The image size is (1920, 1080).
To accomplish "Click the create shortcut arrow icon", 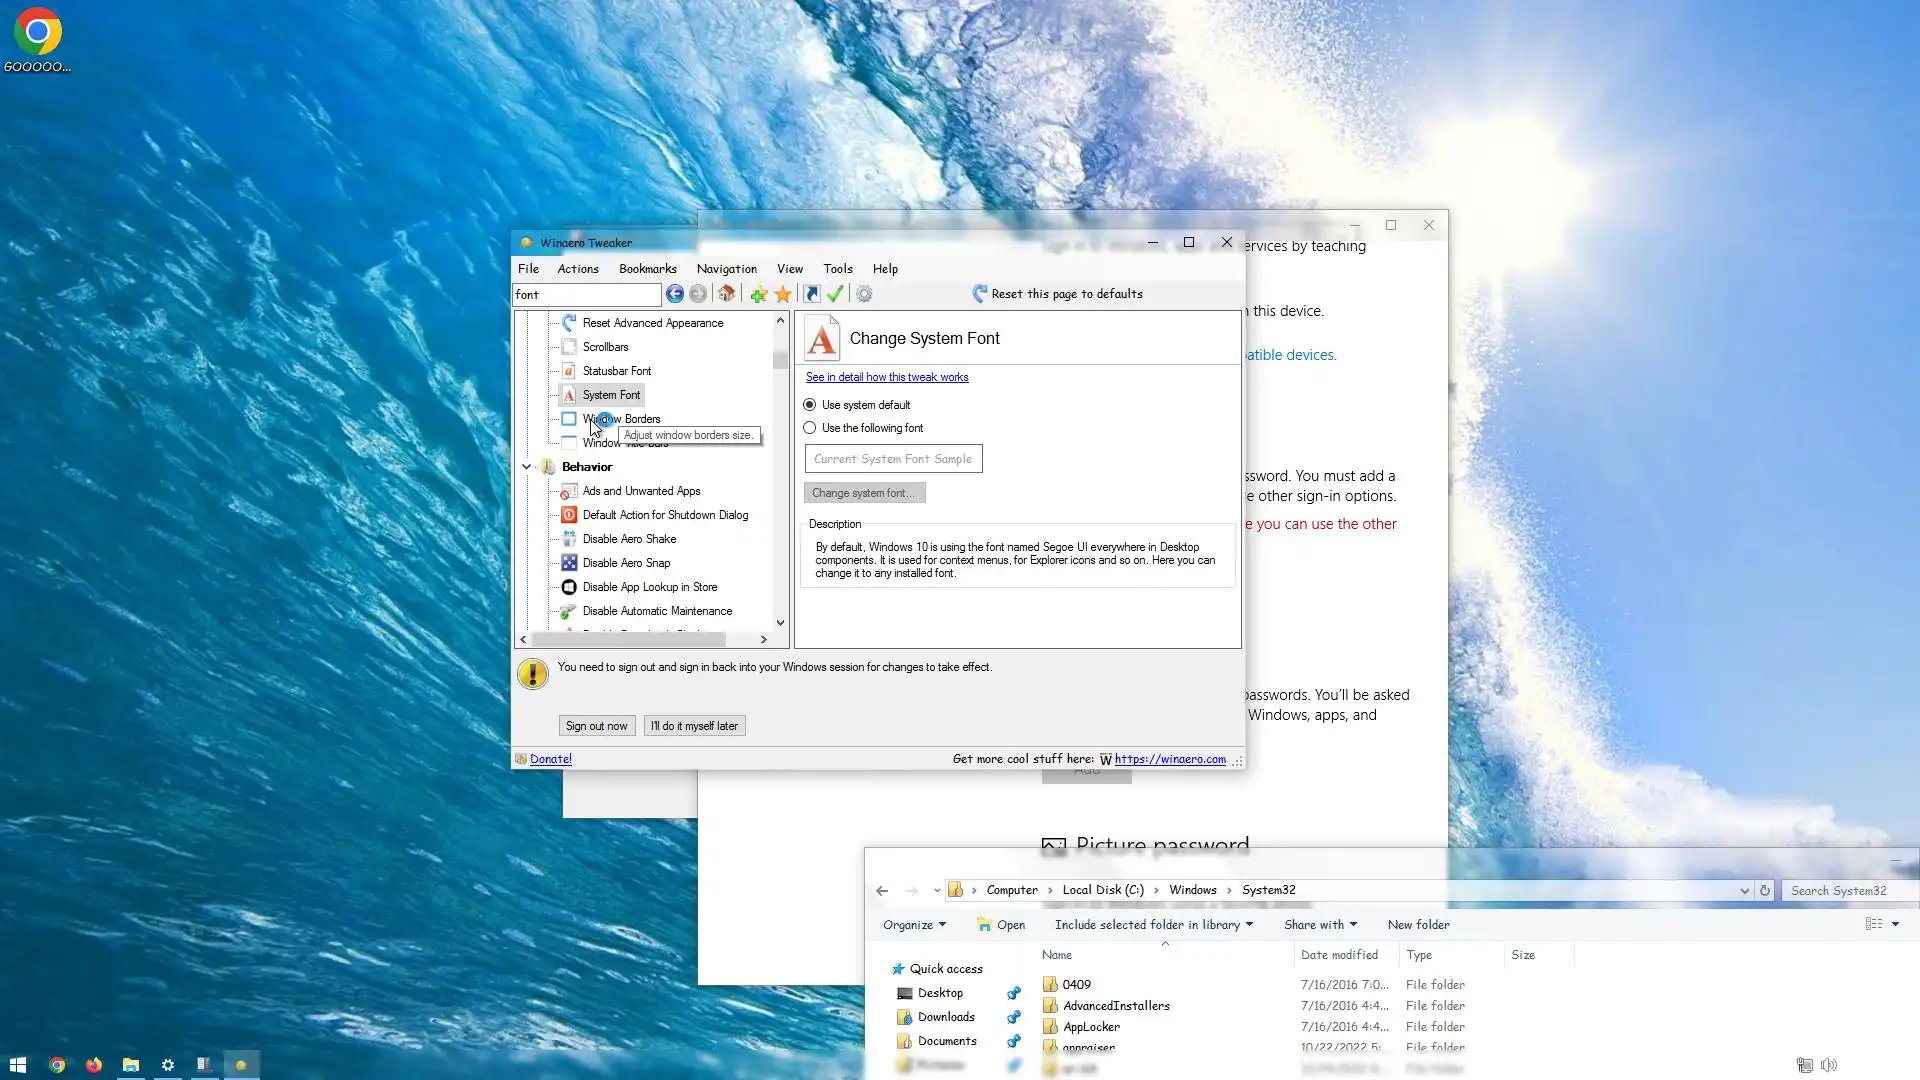I will coord(812,294).
